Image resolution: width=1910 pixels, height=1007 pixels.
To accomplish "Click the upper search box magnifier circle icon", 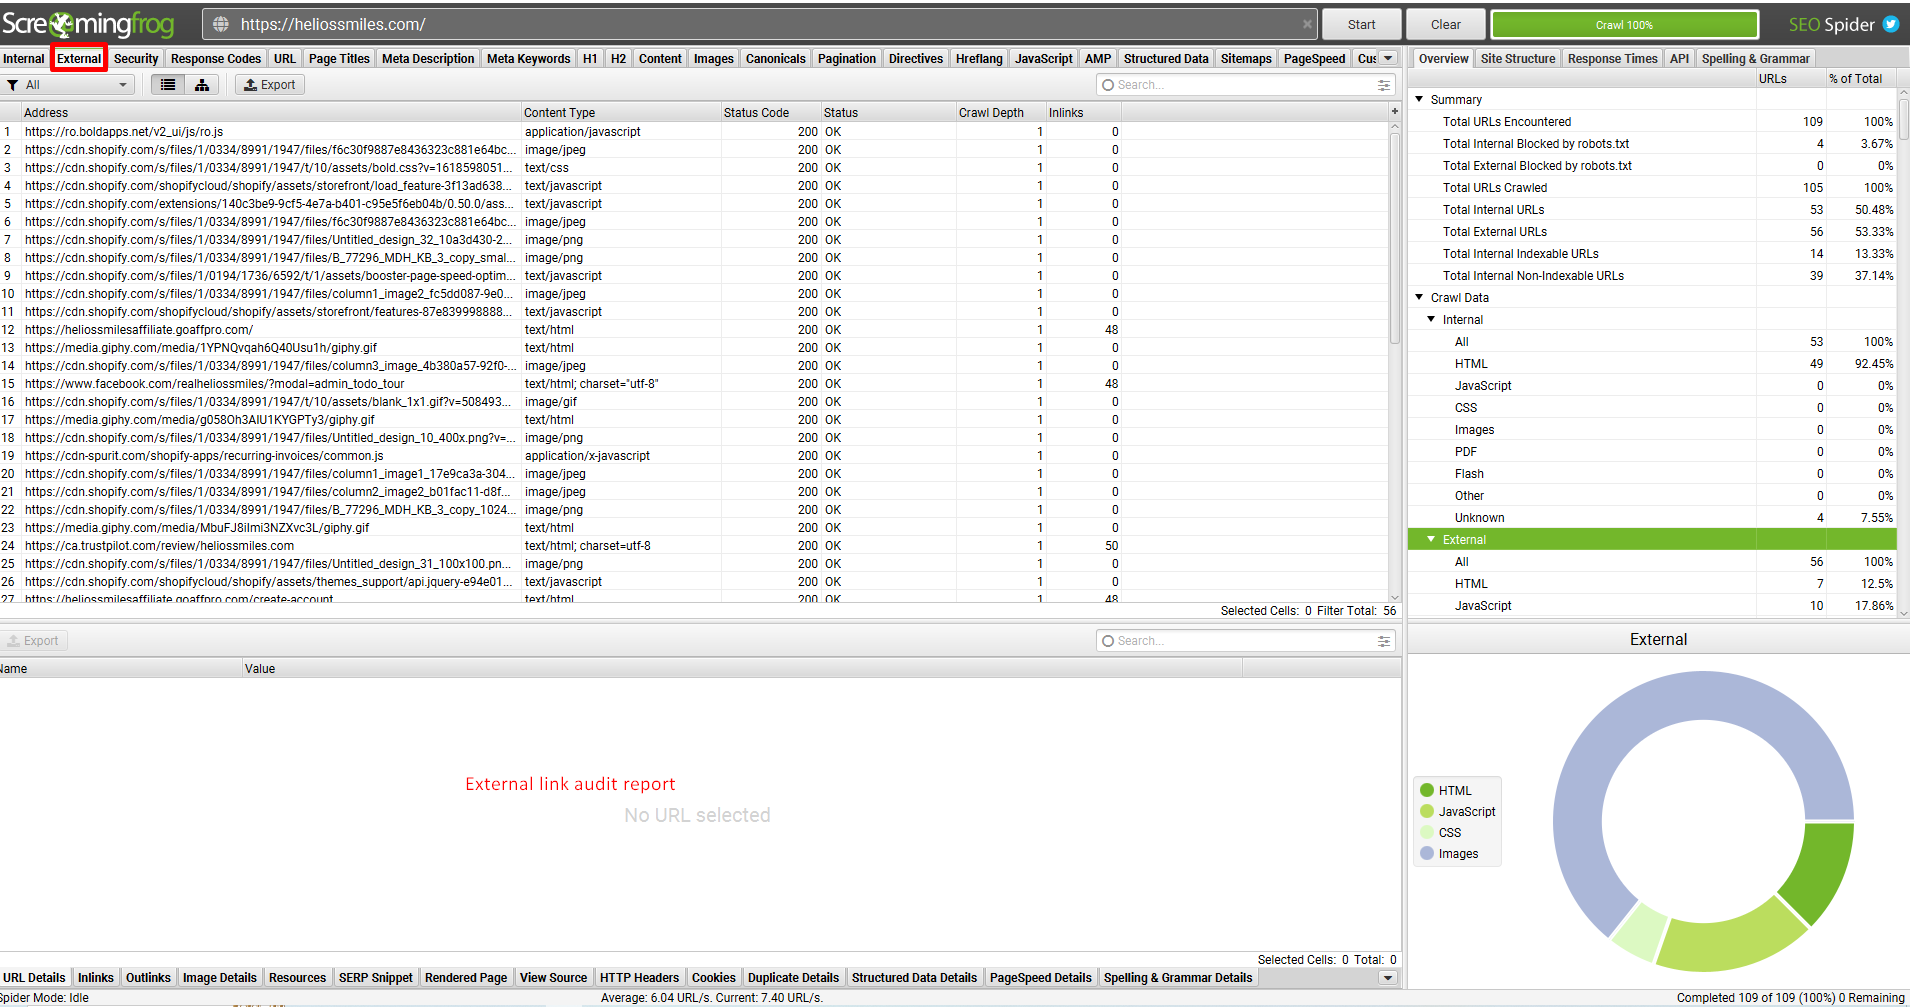I will coord(1108,85).
